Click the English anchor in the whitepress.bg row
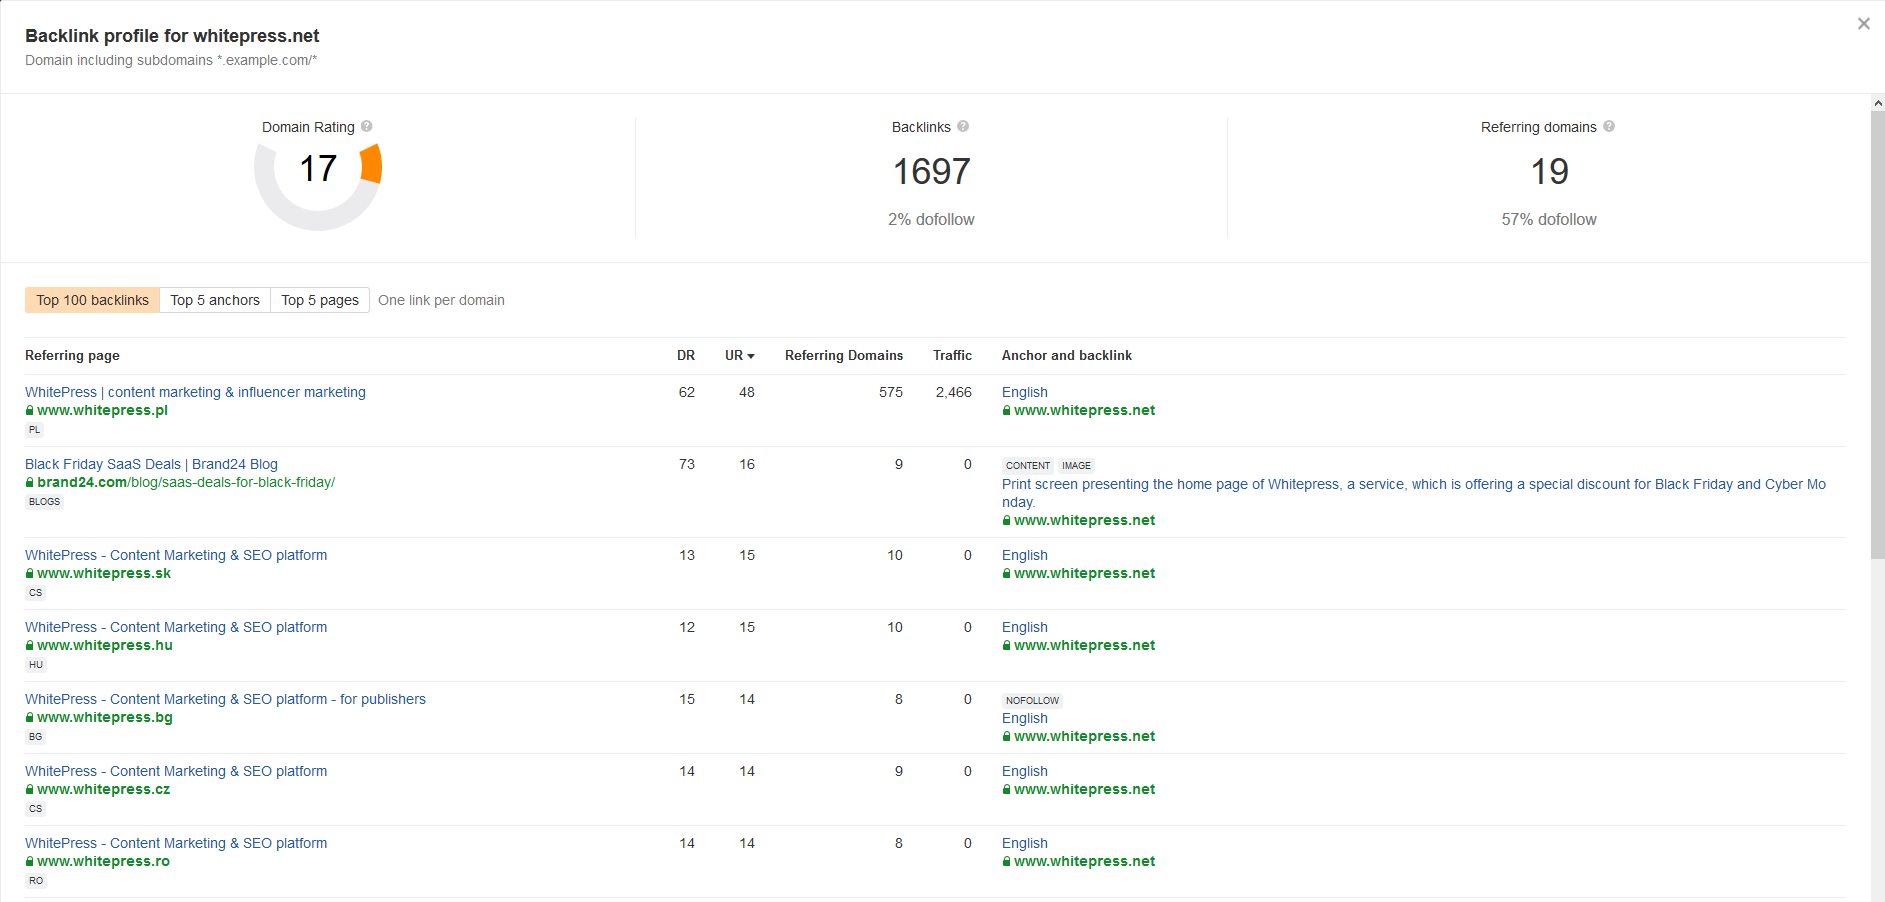This screenshot has height=902, width=1885. 1025,718
